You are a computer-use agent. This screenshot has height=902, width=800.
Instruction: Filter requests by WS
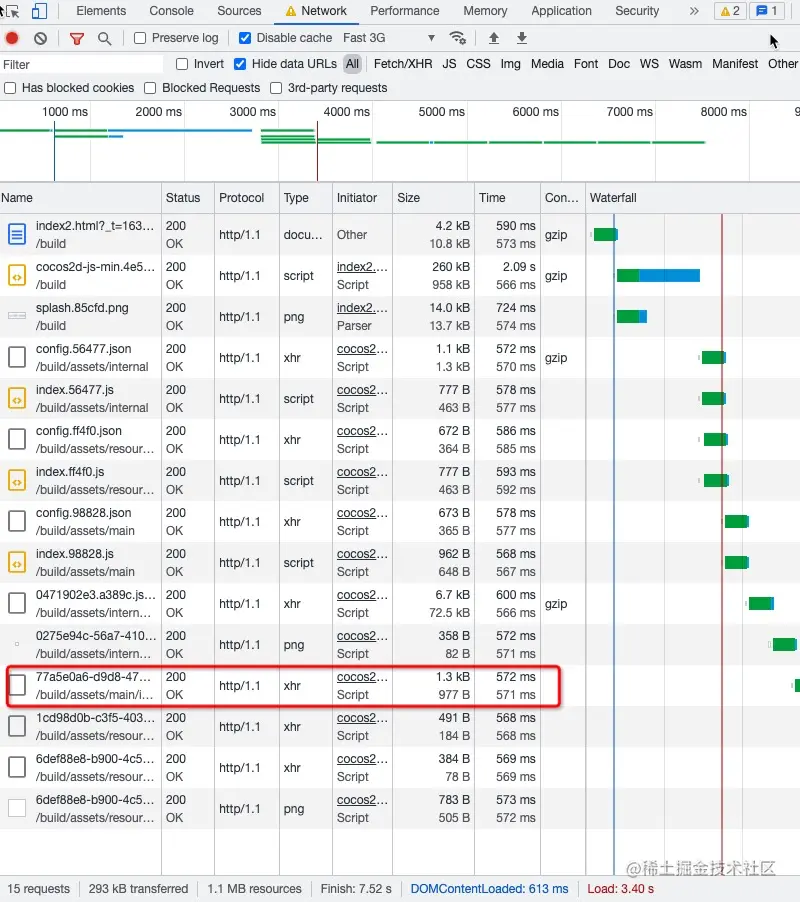[649, 64]
